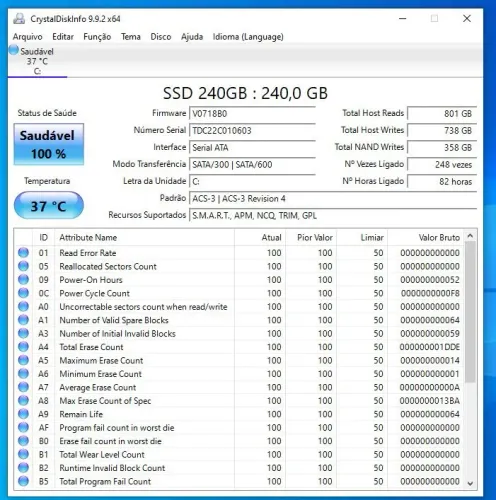Click the status orb for Total Wear Level Count
Screen dimensions: 496x500
[23, 454]
